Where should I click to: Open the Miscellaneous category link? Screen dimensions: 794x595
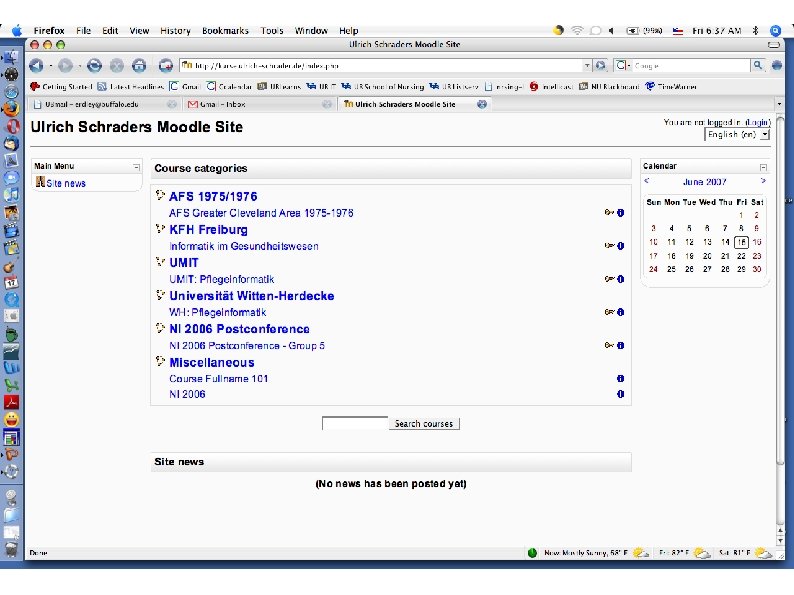click(x=212, y=363)
